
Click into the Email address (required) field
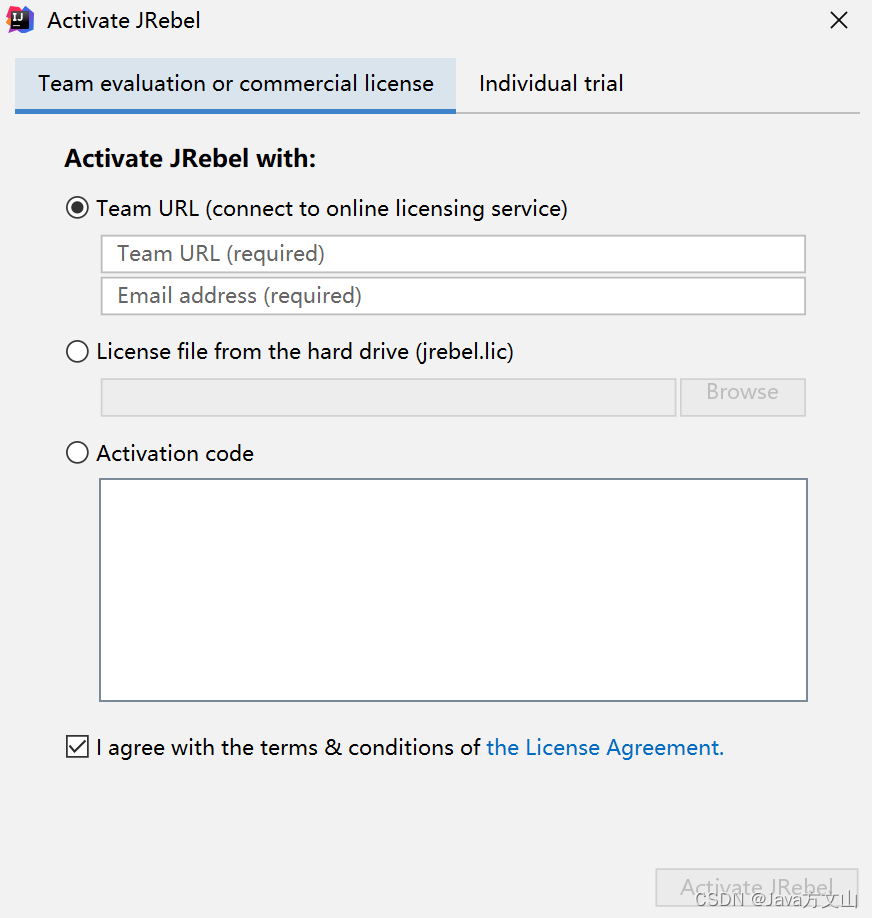pyautogui.click(x=453, y=296)
